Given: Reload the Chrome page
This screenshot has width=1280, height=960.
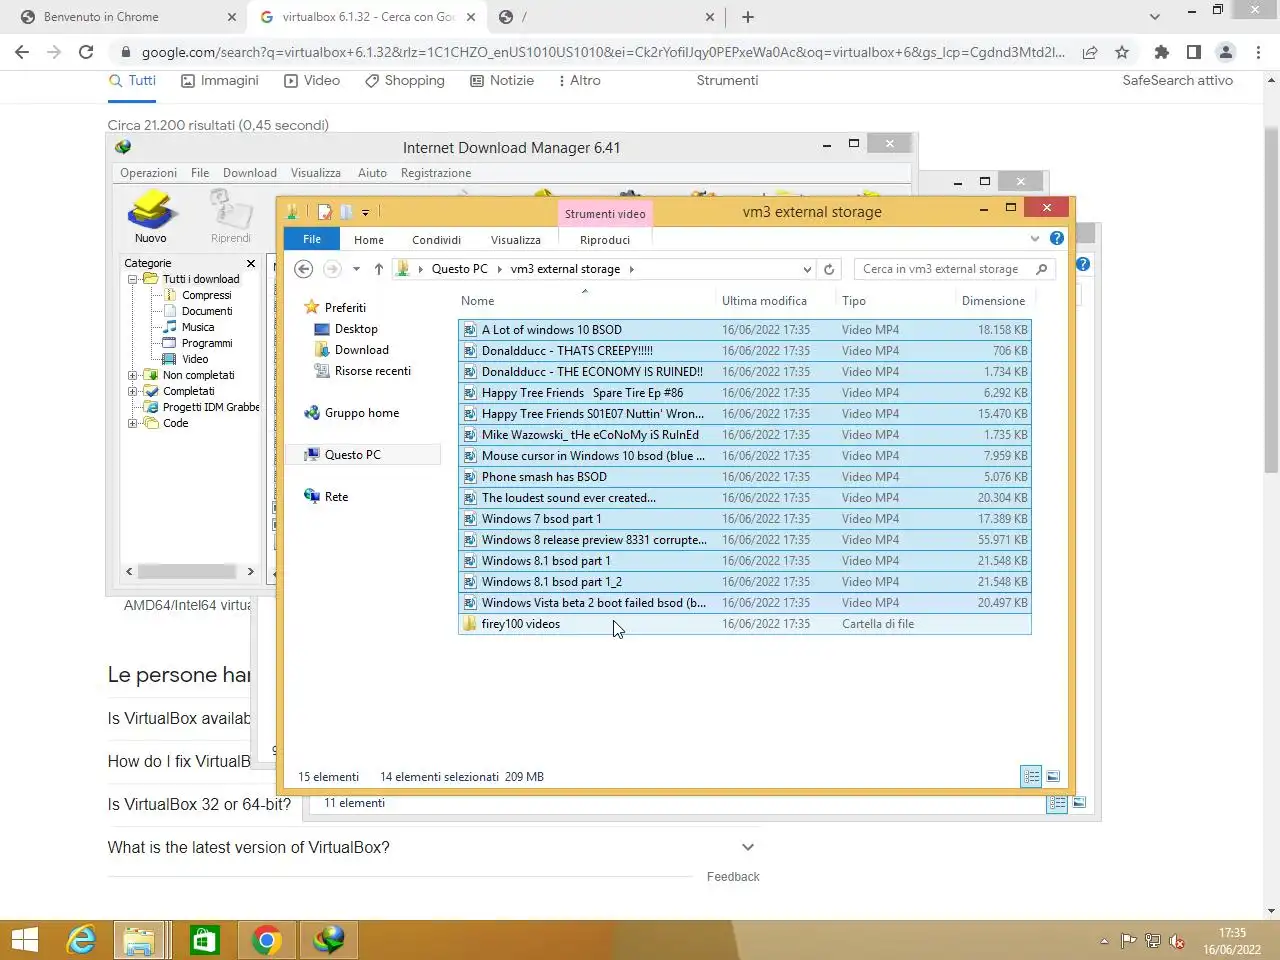Looking at the screenshot, I should pyautogui.click(x=86, y=52).
